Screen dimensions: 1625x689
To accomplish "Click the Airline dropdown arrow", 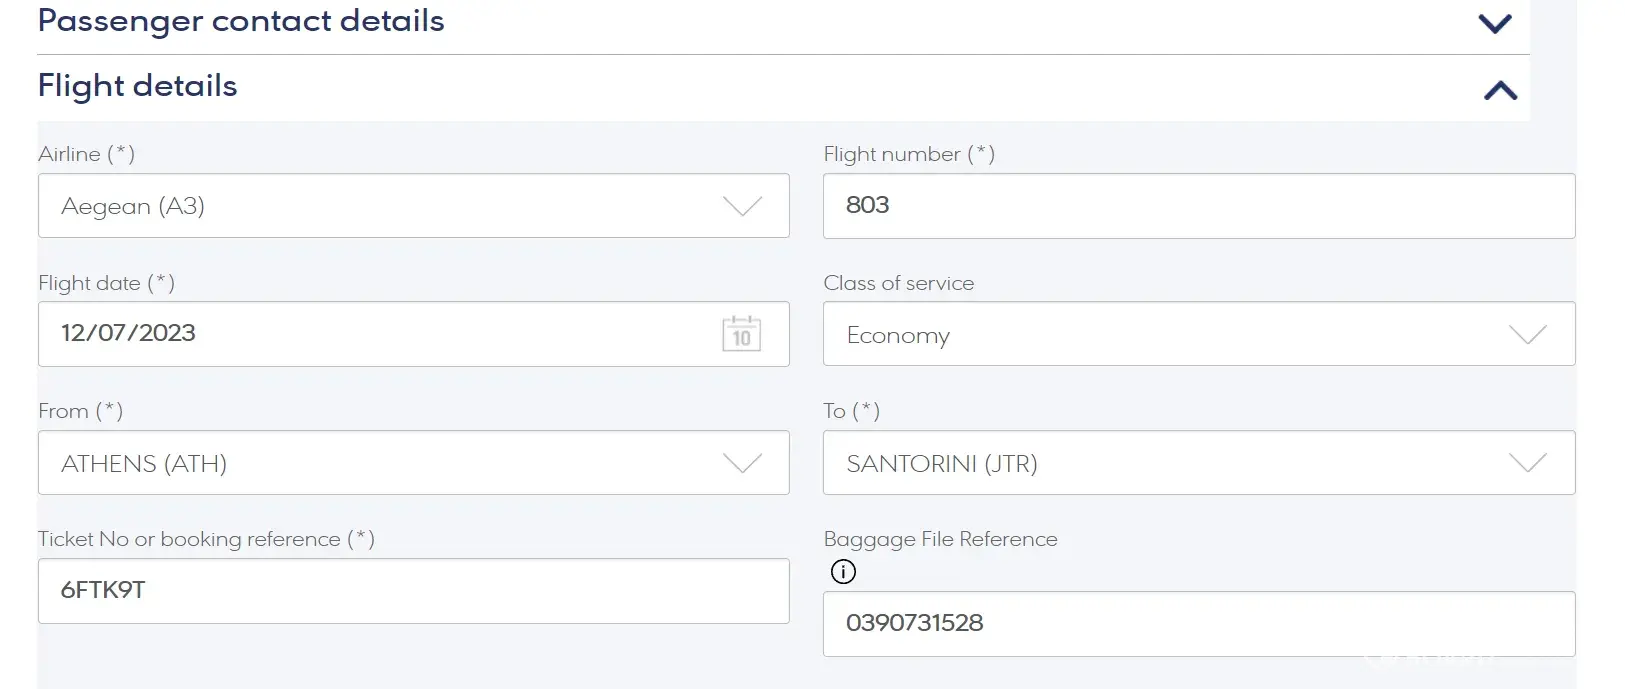I will (742, 206).
